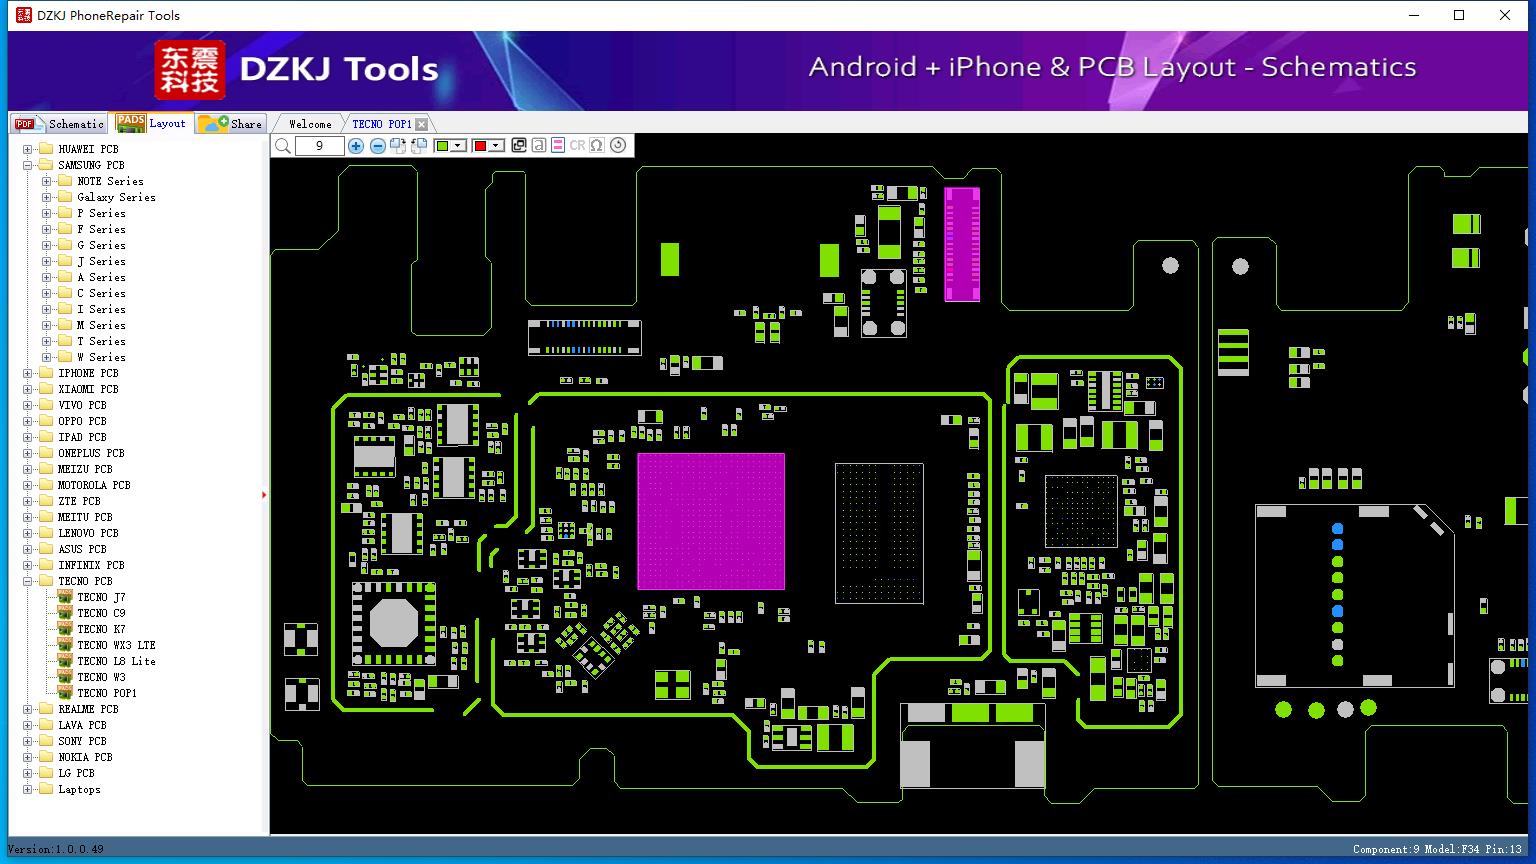This screenshot has width=1536, height=864.
Task: Select TECNO POP1 in the tree
Action: point(107,693)
